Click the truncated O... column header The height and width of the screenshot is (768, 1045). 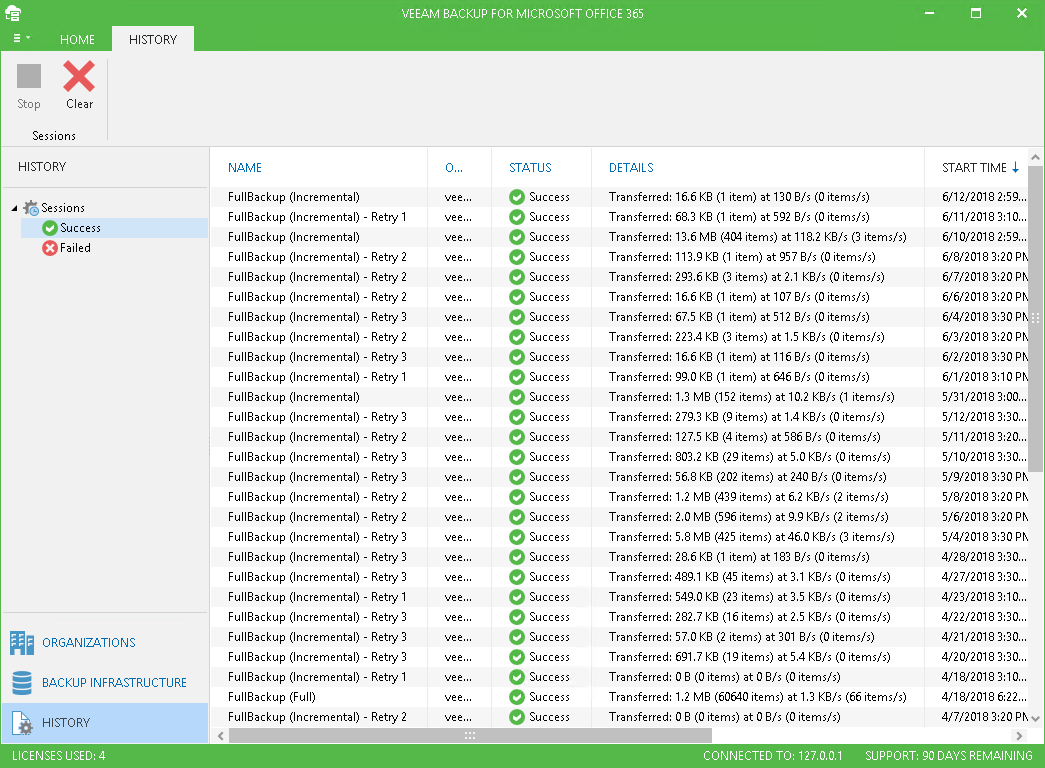(454, 167)
